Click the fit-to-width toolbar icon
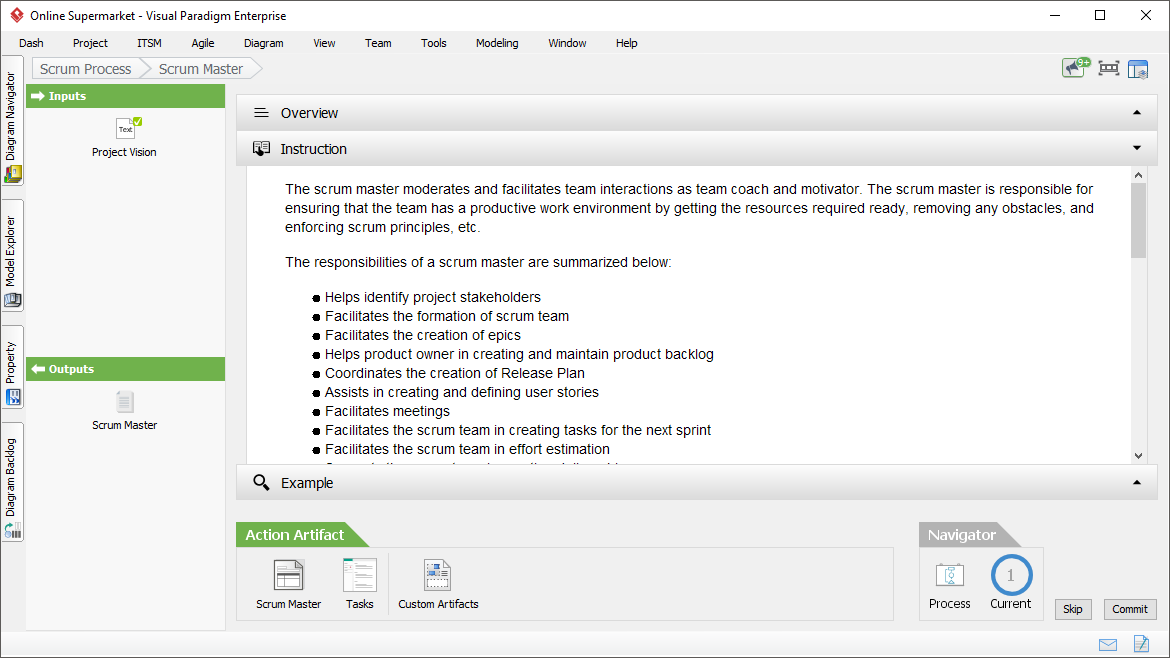Image resolution: width=1170 pixels, height=658 pixels. click(1109, 69)
